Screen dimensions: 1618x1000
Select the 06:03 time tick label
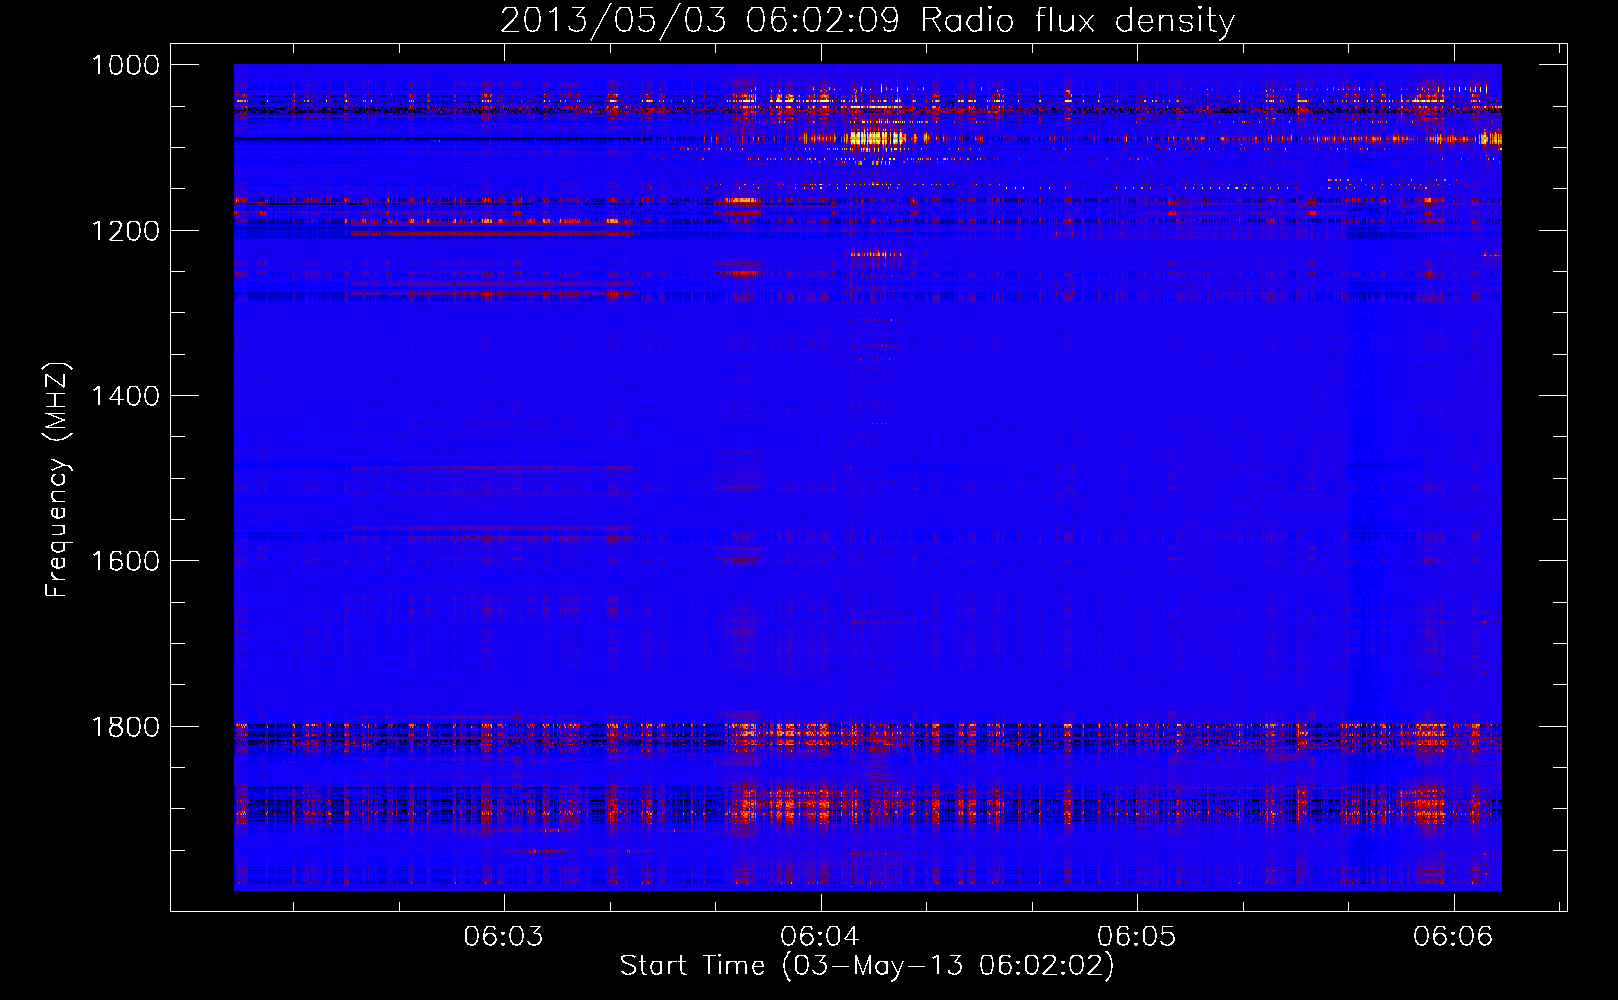tap(504, 936)
